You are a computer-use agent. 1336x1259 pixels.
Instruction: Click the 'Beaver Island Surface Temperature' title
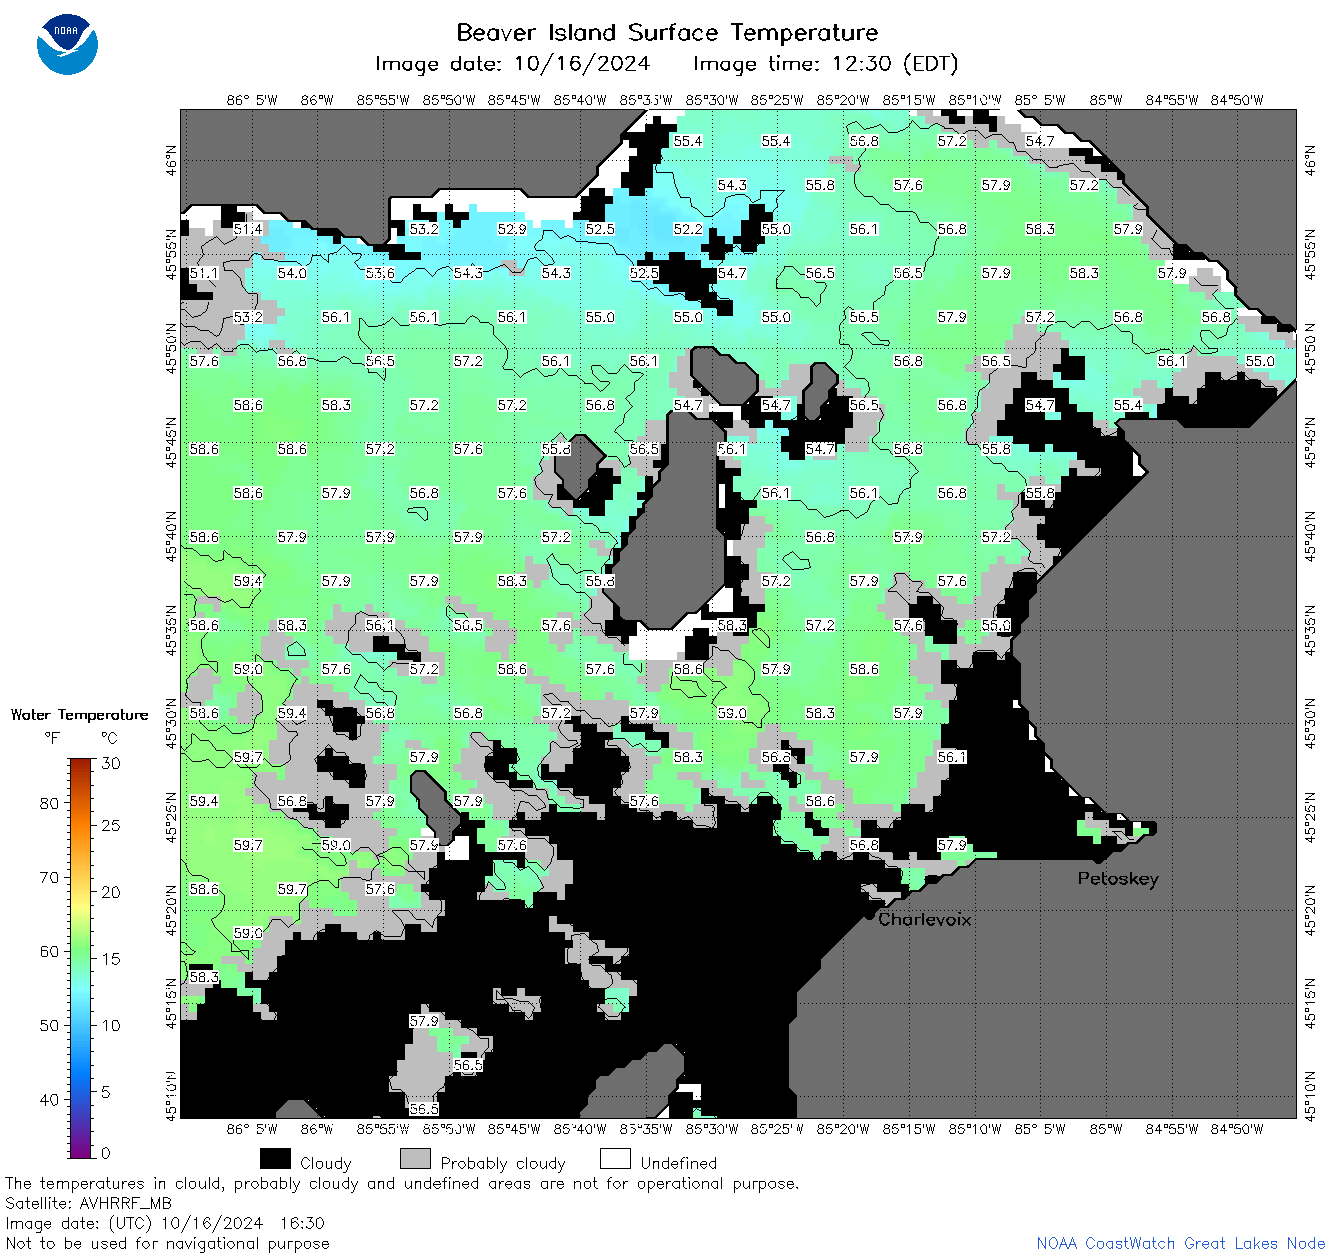[667, 32]
